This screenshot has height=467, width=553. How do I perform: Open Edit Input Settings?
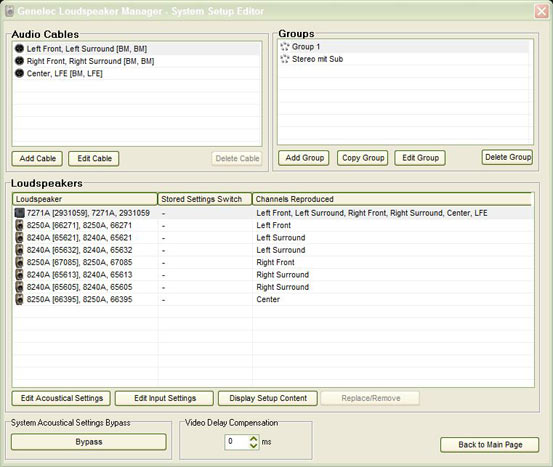[x=164, y=398]
